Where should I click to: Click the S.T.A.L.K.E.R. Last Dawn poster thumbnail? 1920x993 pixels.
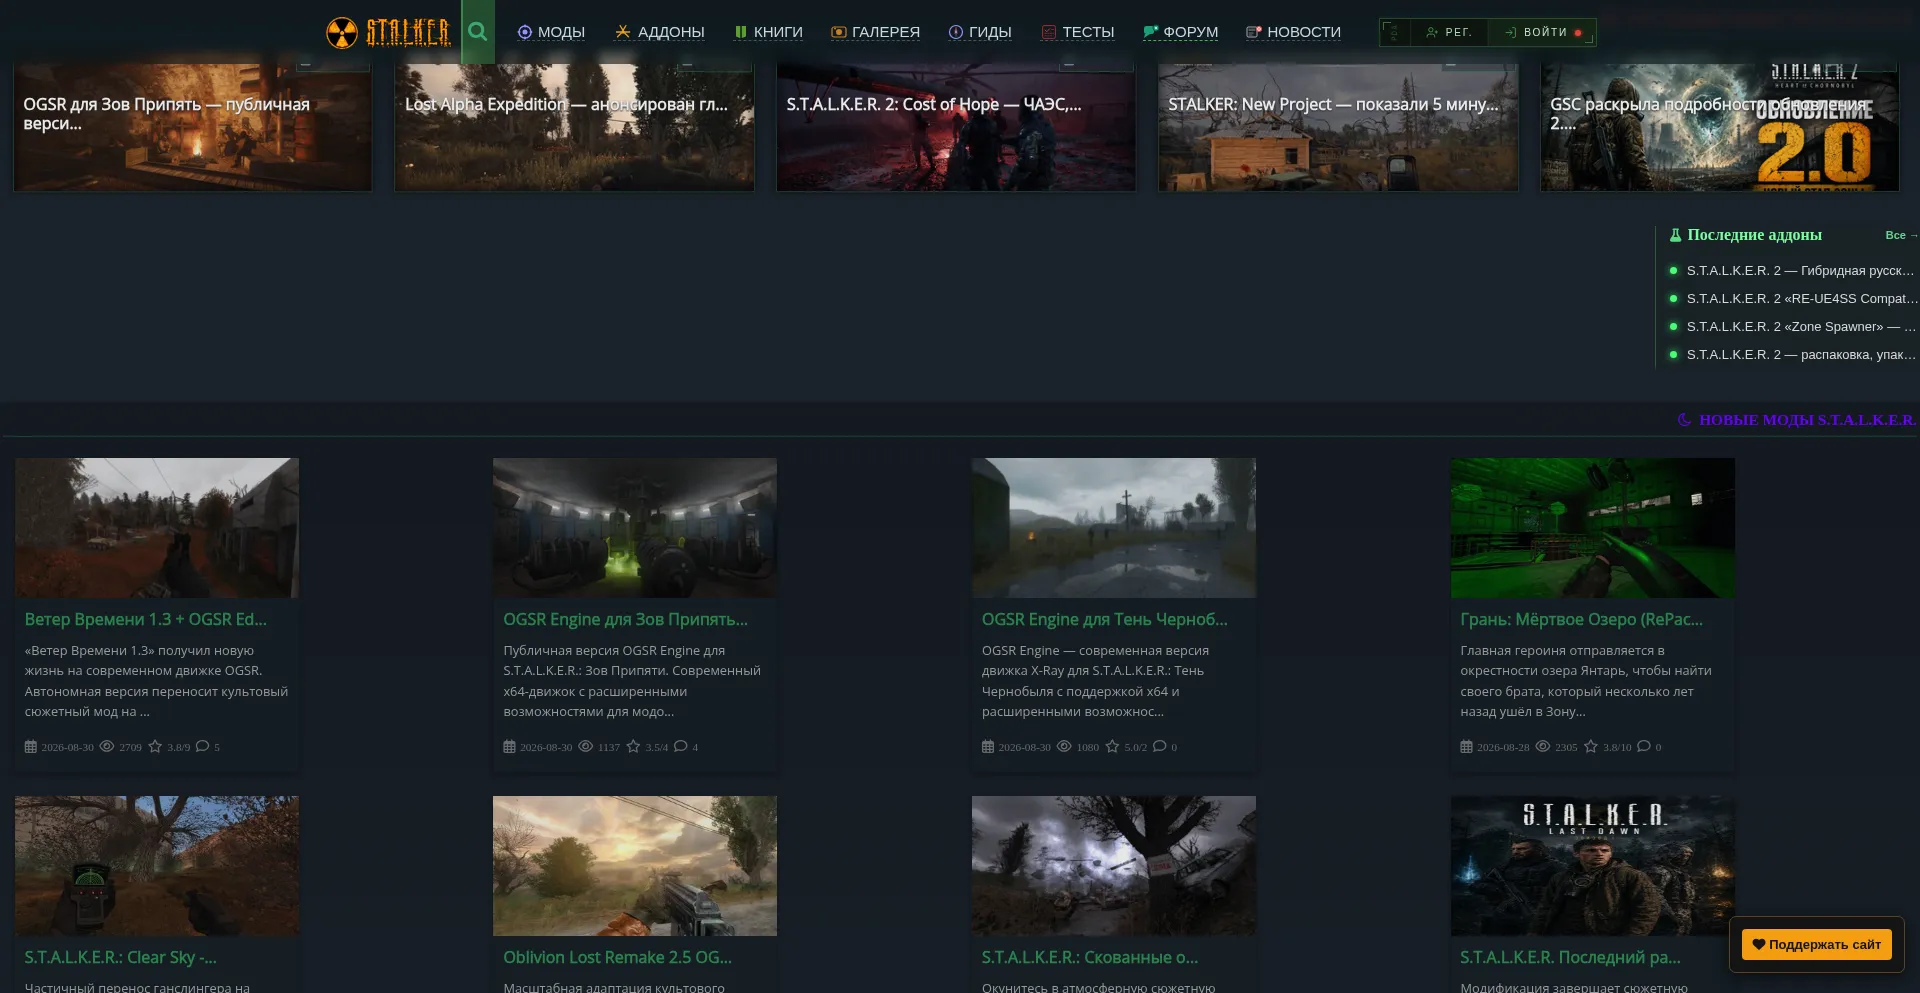[1593, 866]
